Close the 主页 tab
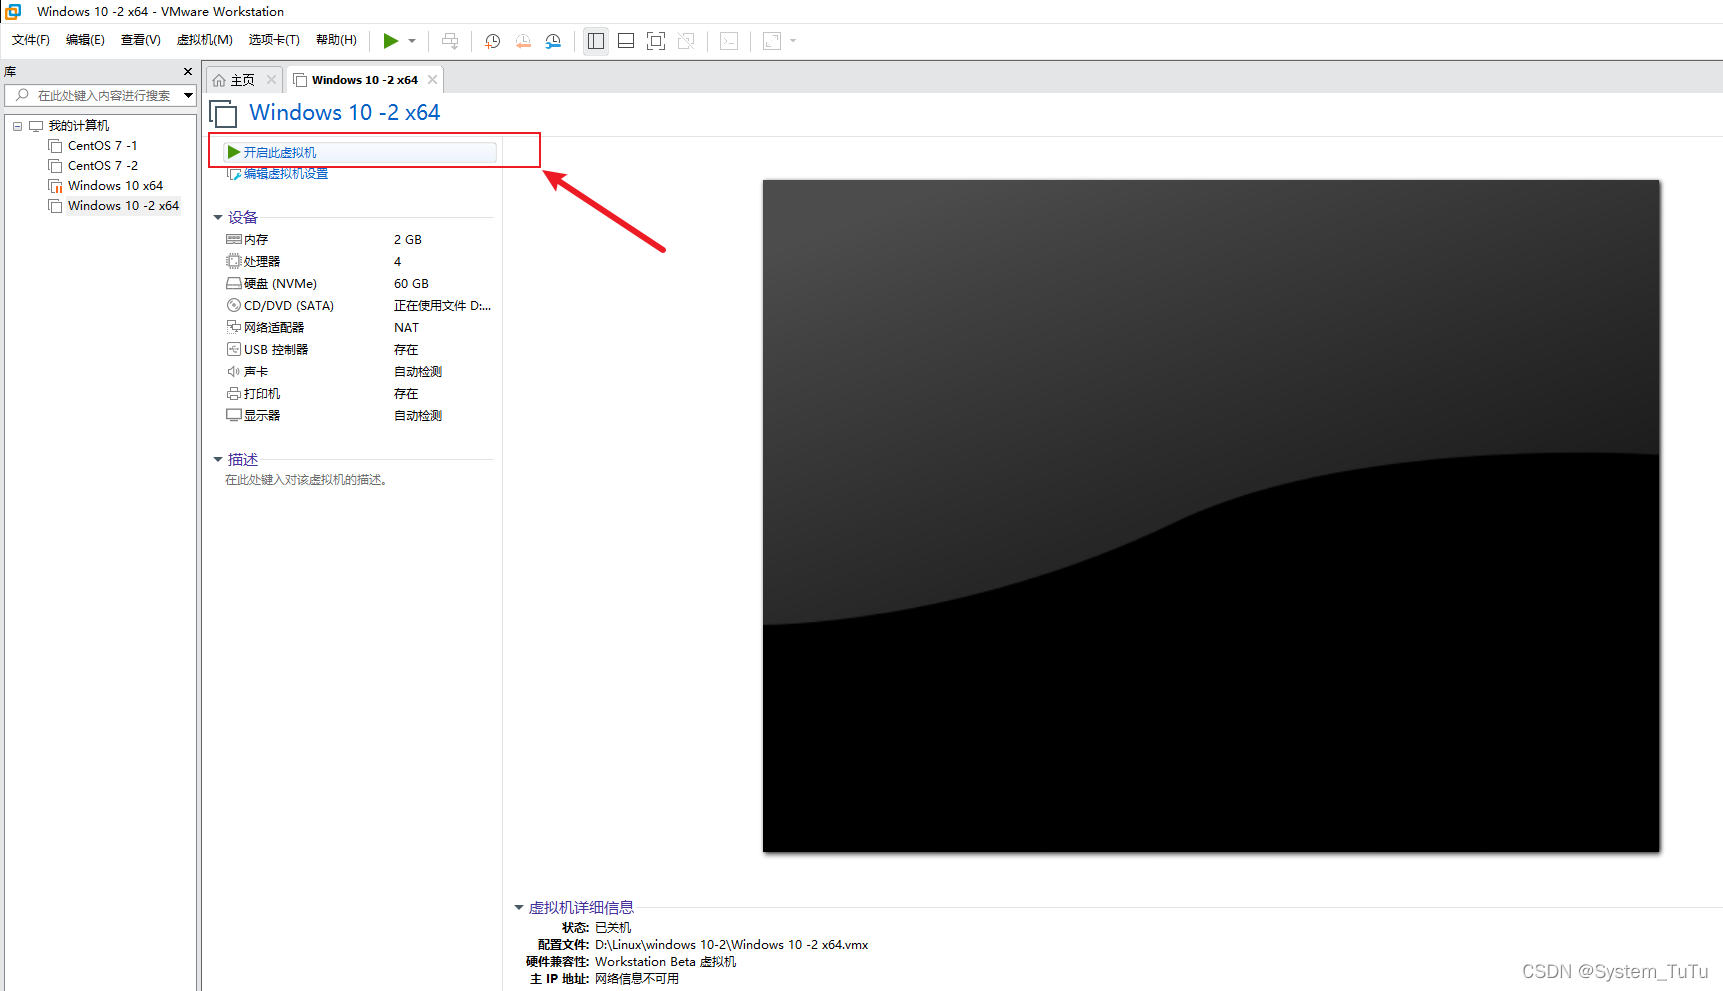 point(271,80)
